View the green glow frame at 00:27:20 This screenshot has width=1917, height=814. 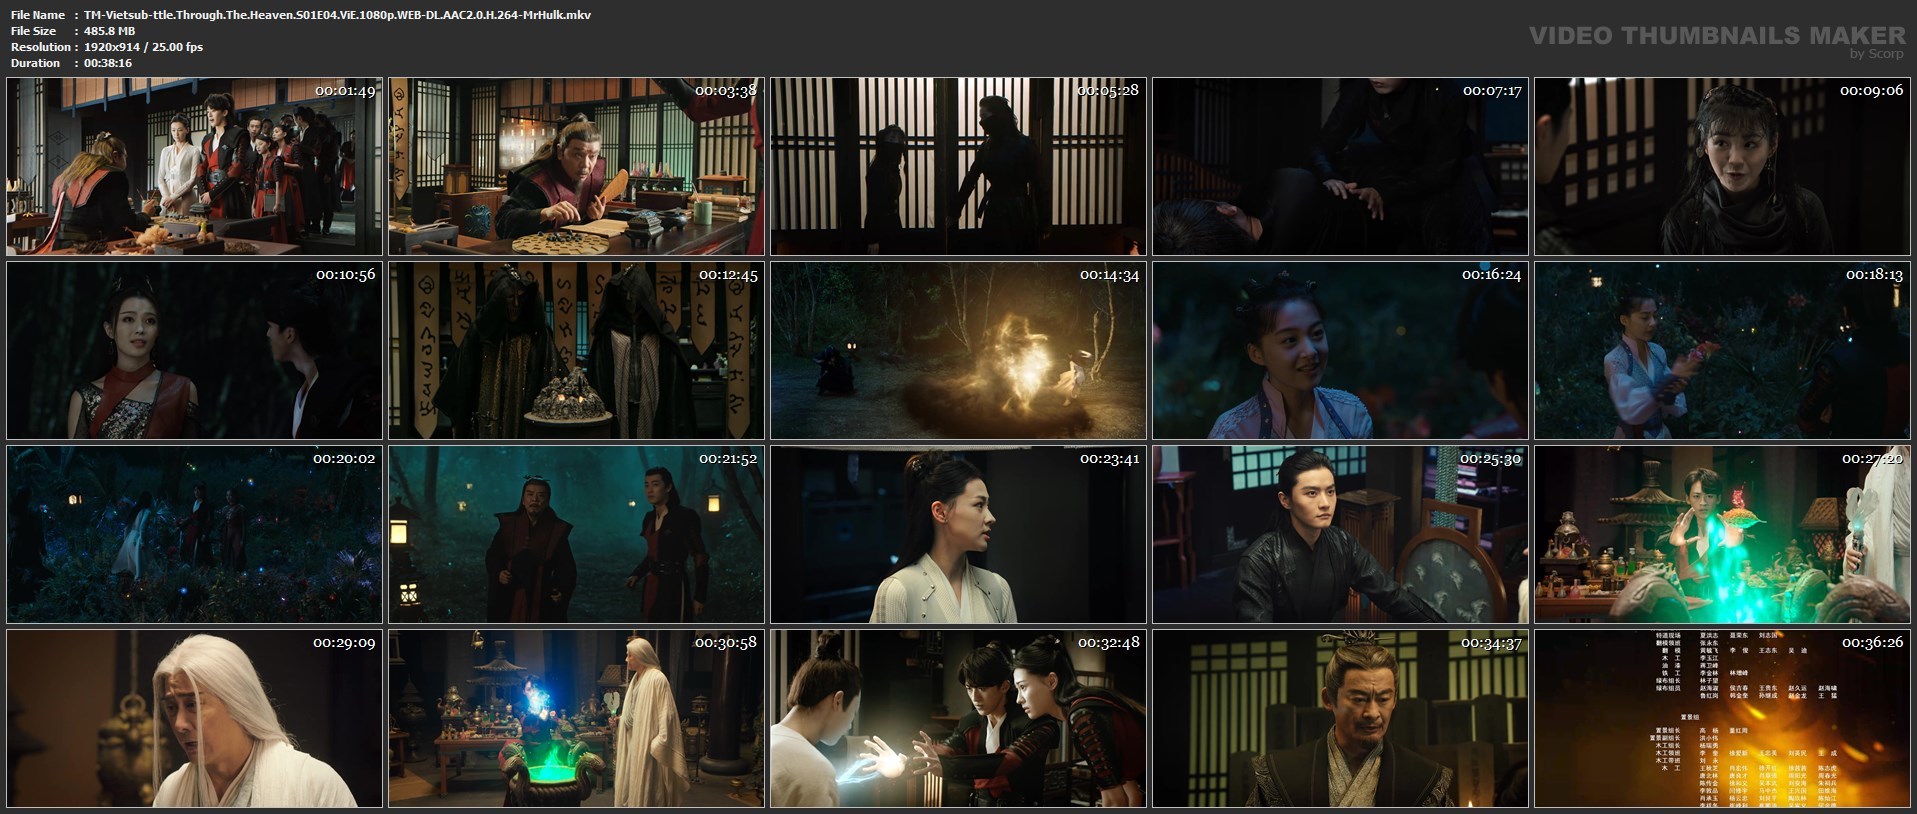[x=1722, y=534]
